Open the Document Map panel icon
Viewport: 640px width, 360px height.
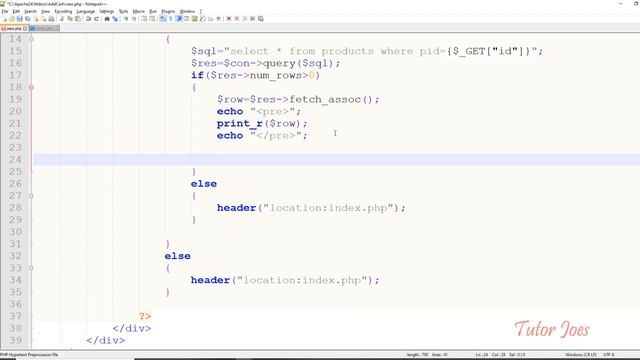(x=194, y=19)
